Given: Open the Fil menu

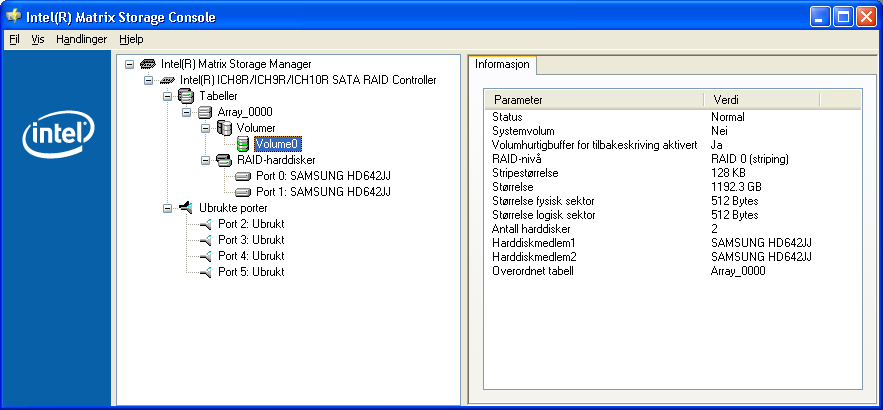Looking at the screenshot, I should [x=15, y=39].
